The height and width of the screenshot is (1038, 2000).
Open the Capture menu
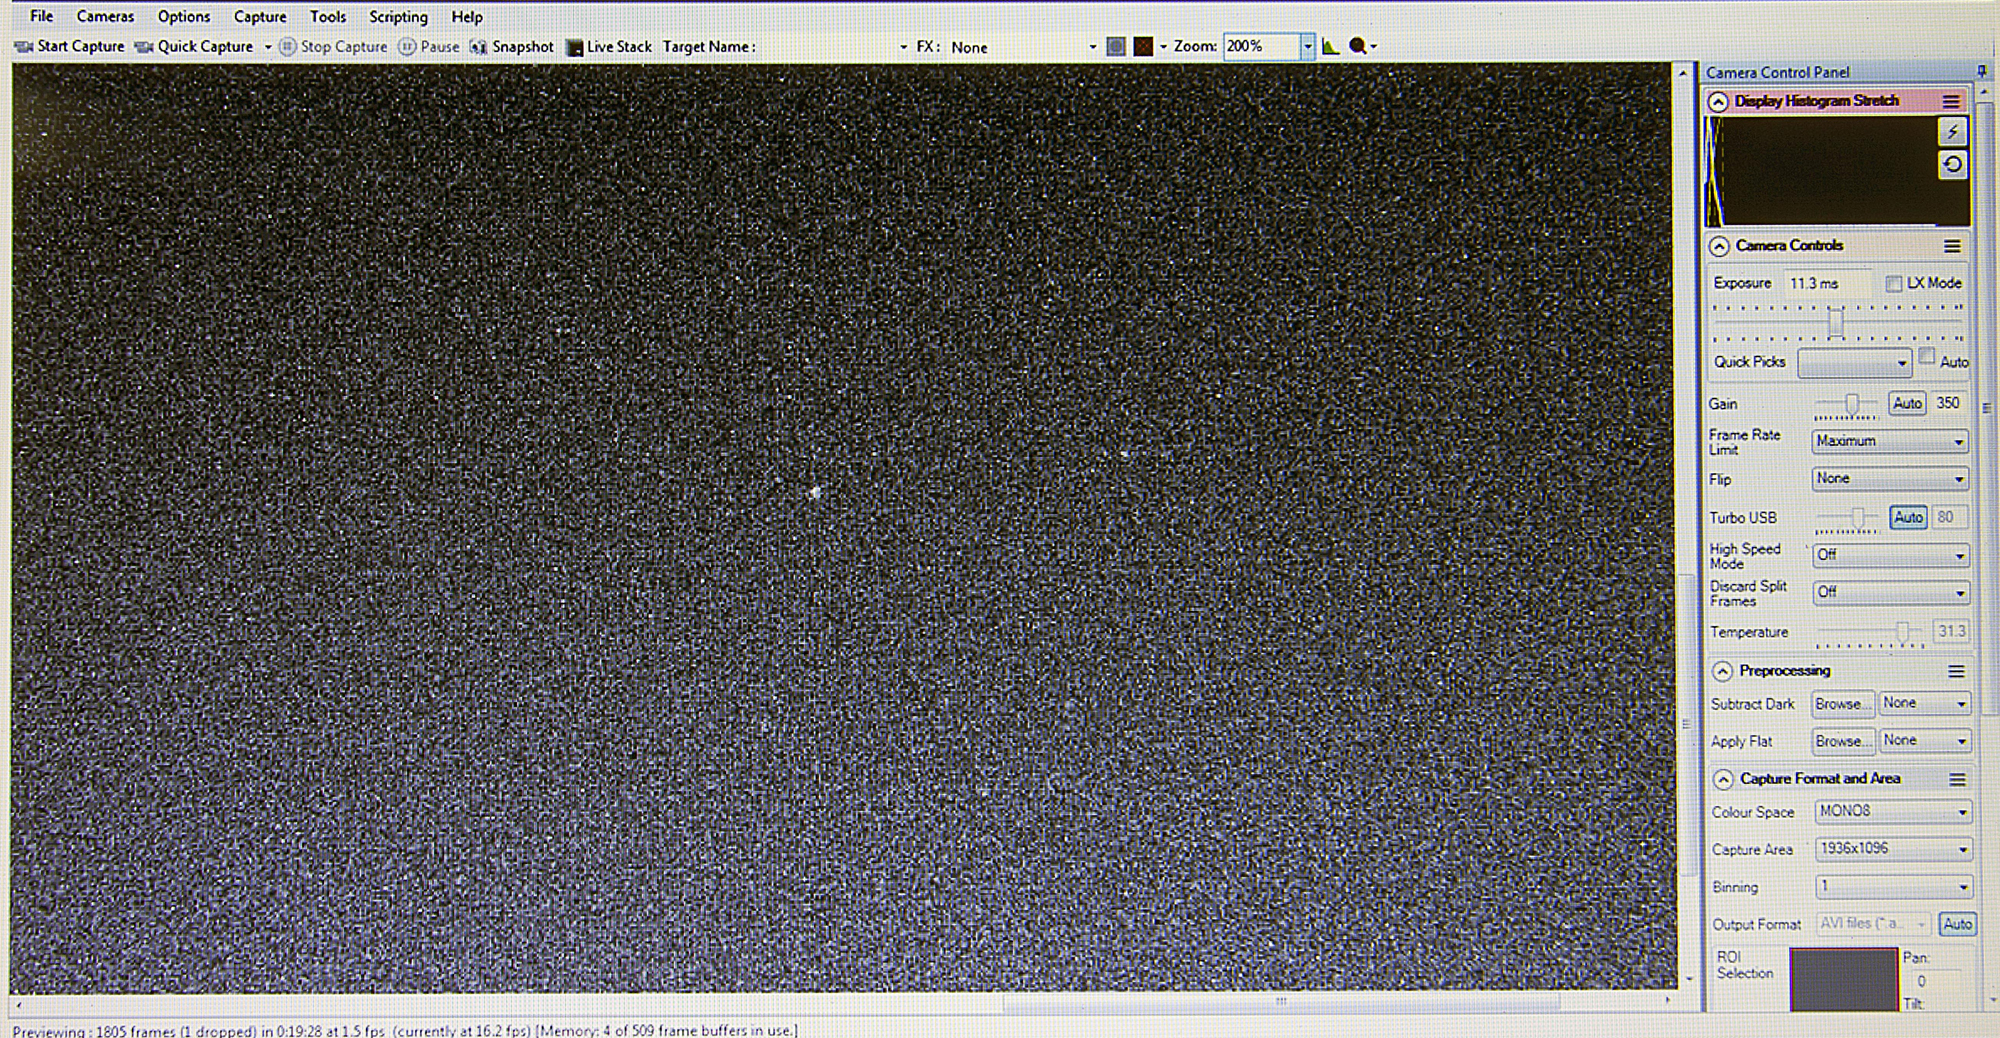(x=260, y=16)
